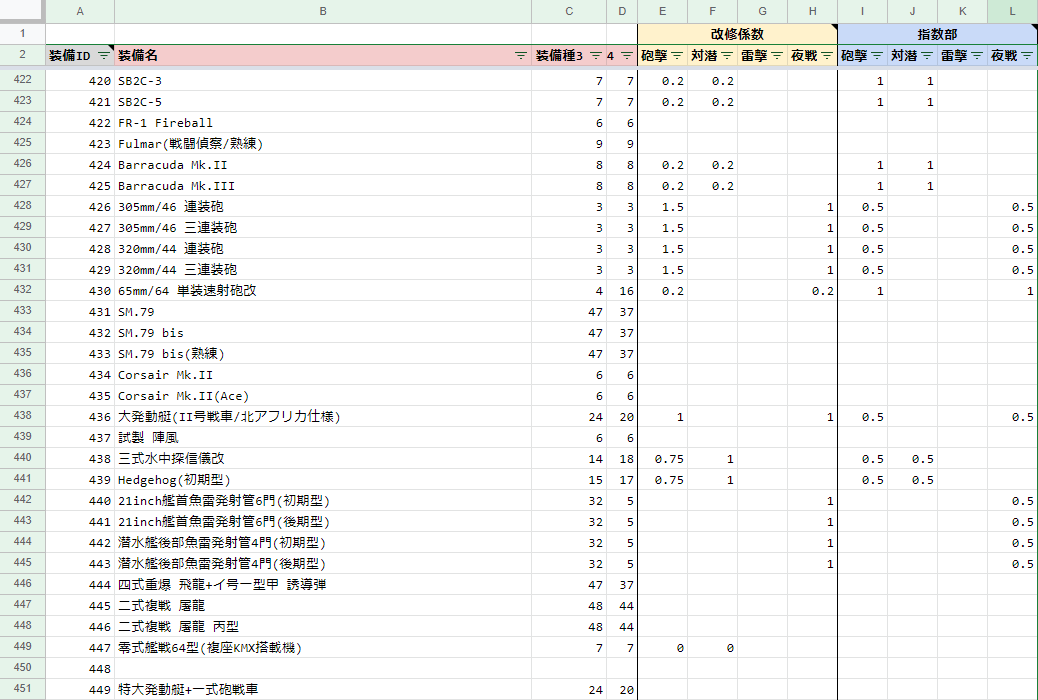Click the cell '潜水艦後部魚雷発射管4門(初期型)'
Image resolution: width=1038 pixels, height=700 pixels.
click(x=323, y=543)
